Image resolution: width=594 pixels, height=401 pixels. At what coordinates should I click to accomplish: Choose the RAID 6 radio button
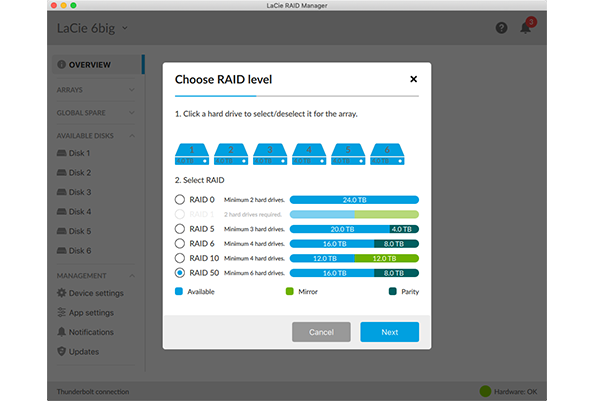point(180,243)
